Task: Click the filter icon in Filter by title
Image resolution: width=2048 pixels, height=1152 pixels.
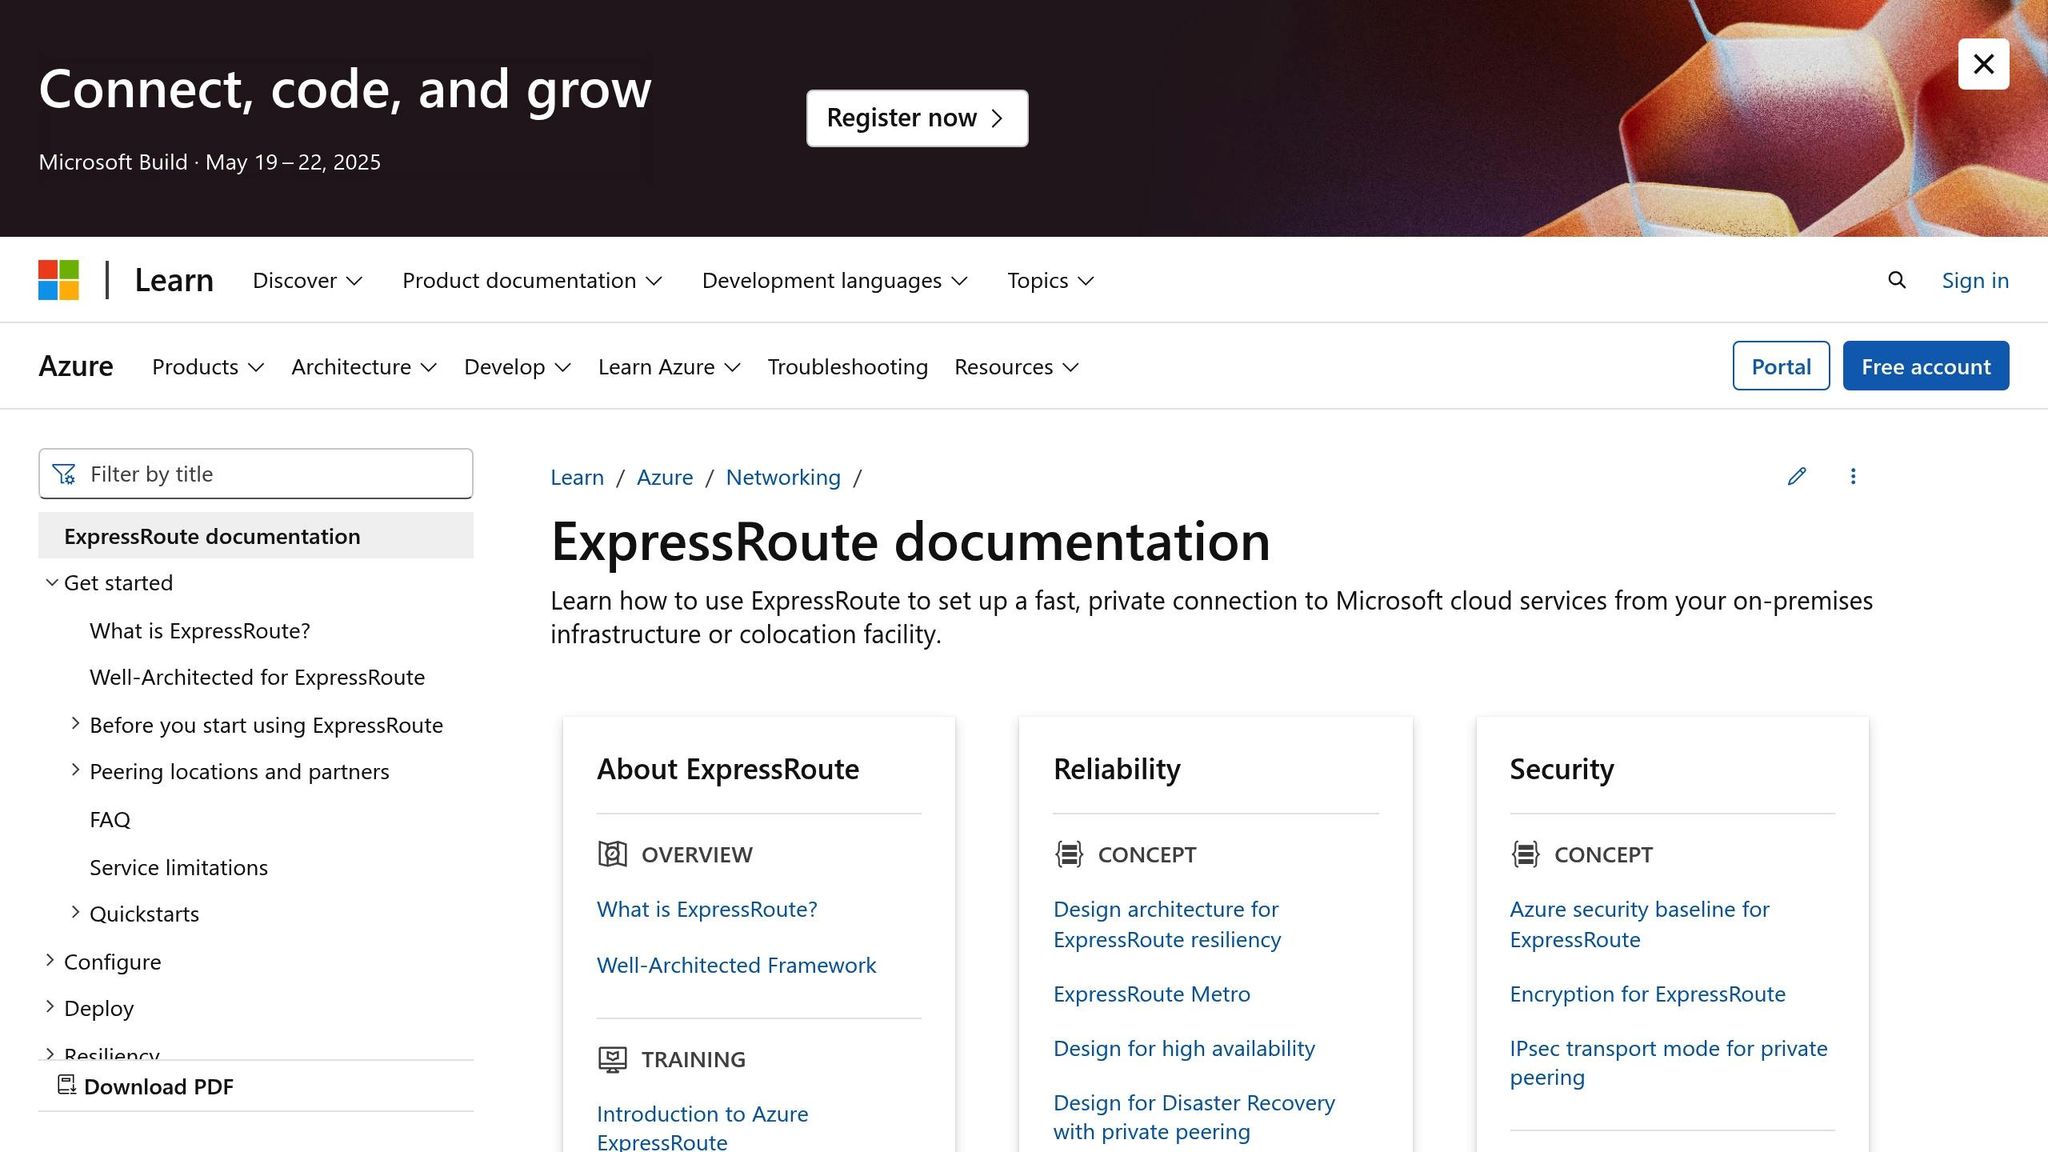Action: tap(64, 474)
